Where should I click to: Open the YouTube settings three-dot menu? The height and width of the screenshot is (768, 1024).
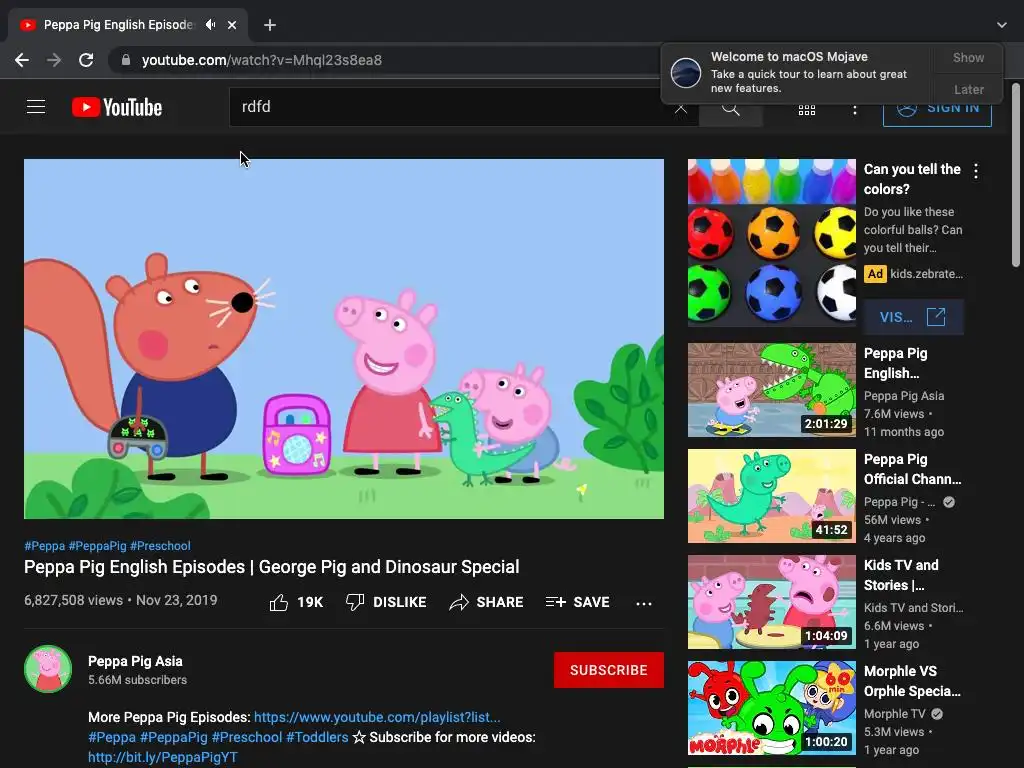tap(854, 110)
